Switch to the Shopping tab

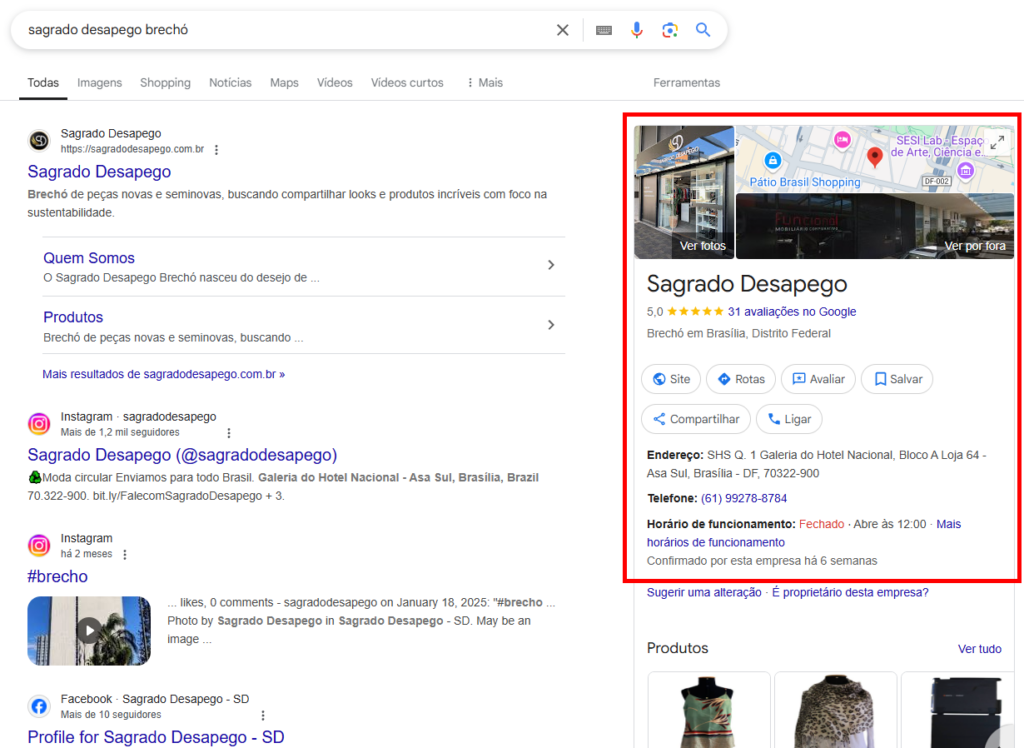coord(165,83)
